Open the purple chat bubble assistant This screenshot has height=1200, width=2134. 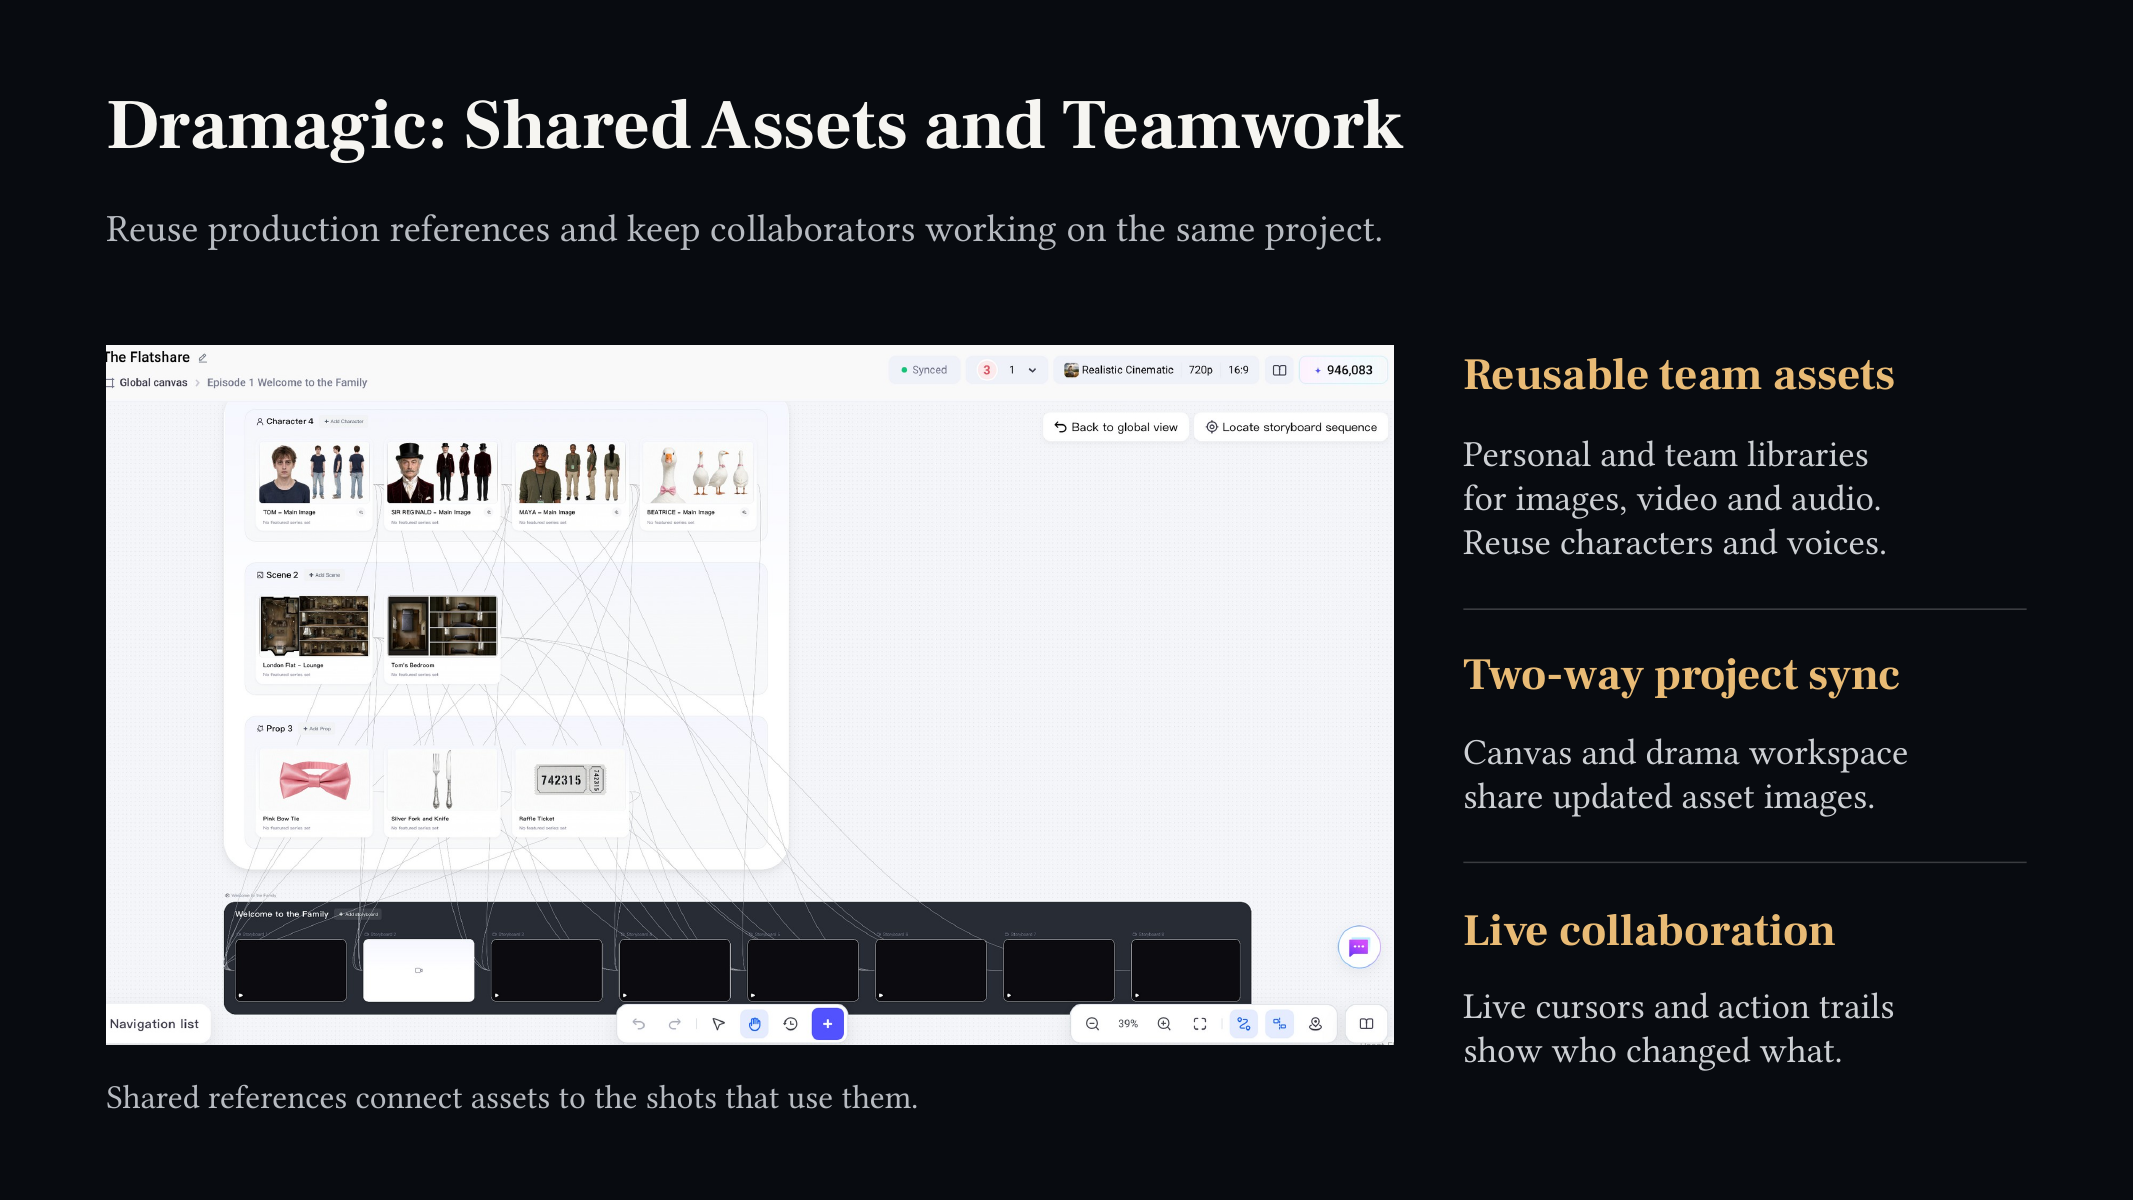pyautogui.click(x=1359, y=947)
